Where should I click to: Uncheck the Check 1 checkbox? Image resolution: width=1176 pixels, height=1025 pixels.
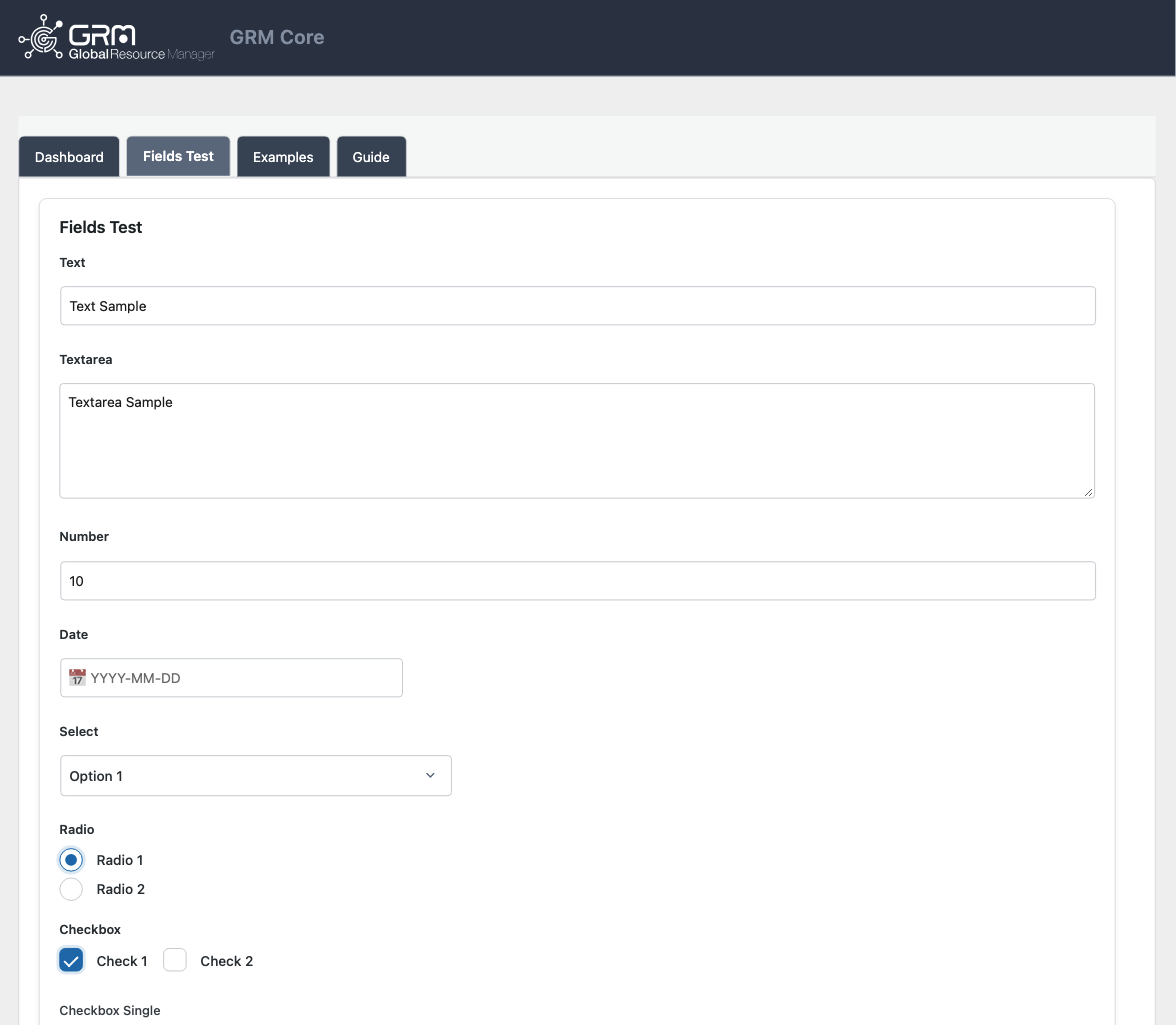pyautogui.click(x=71, y=961)
